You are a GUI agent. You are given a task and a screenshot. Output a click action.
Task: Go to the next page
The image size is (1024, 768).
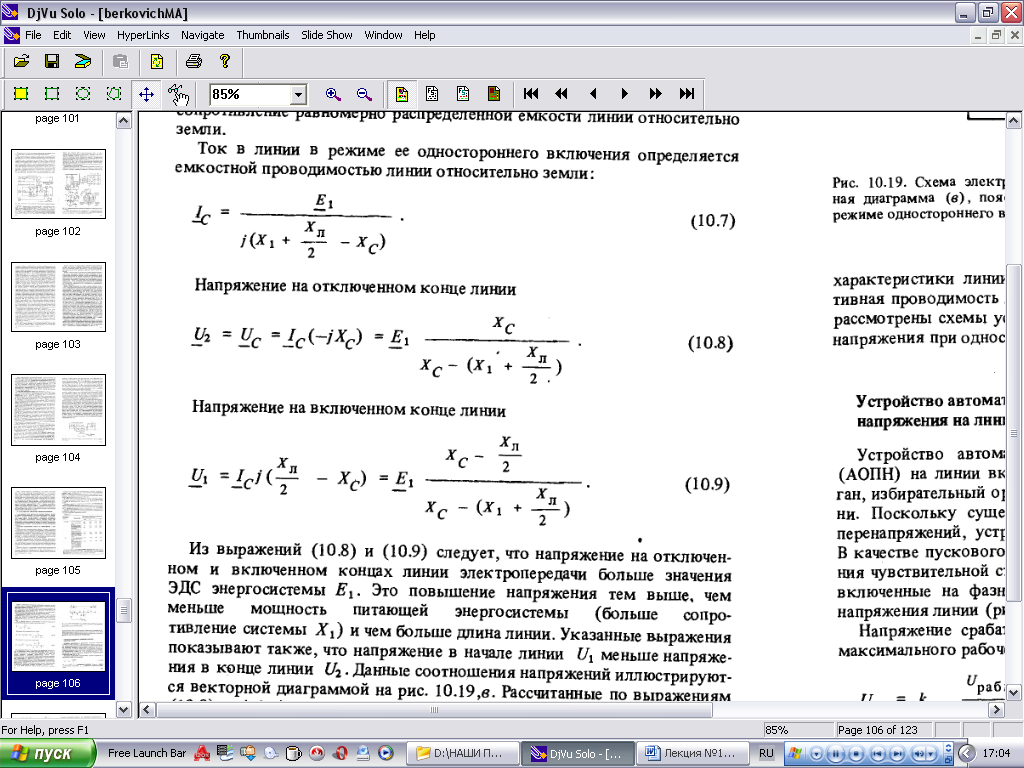click(x=624, y=94)
